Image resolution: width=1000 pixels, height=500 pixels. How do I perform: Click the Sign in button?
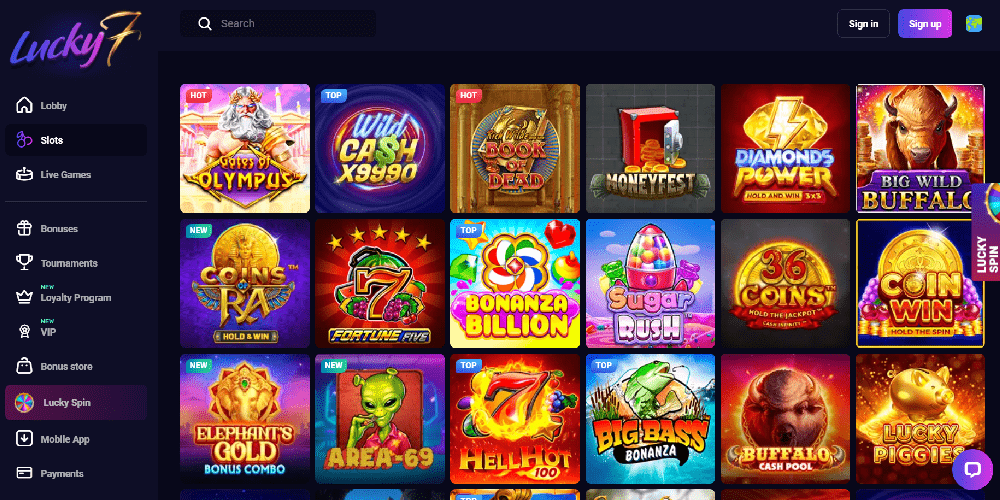pyautogui.click(x=863, y=24)
